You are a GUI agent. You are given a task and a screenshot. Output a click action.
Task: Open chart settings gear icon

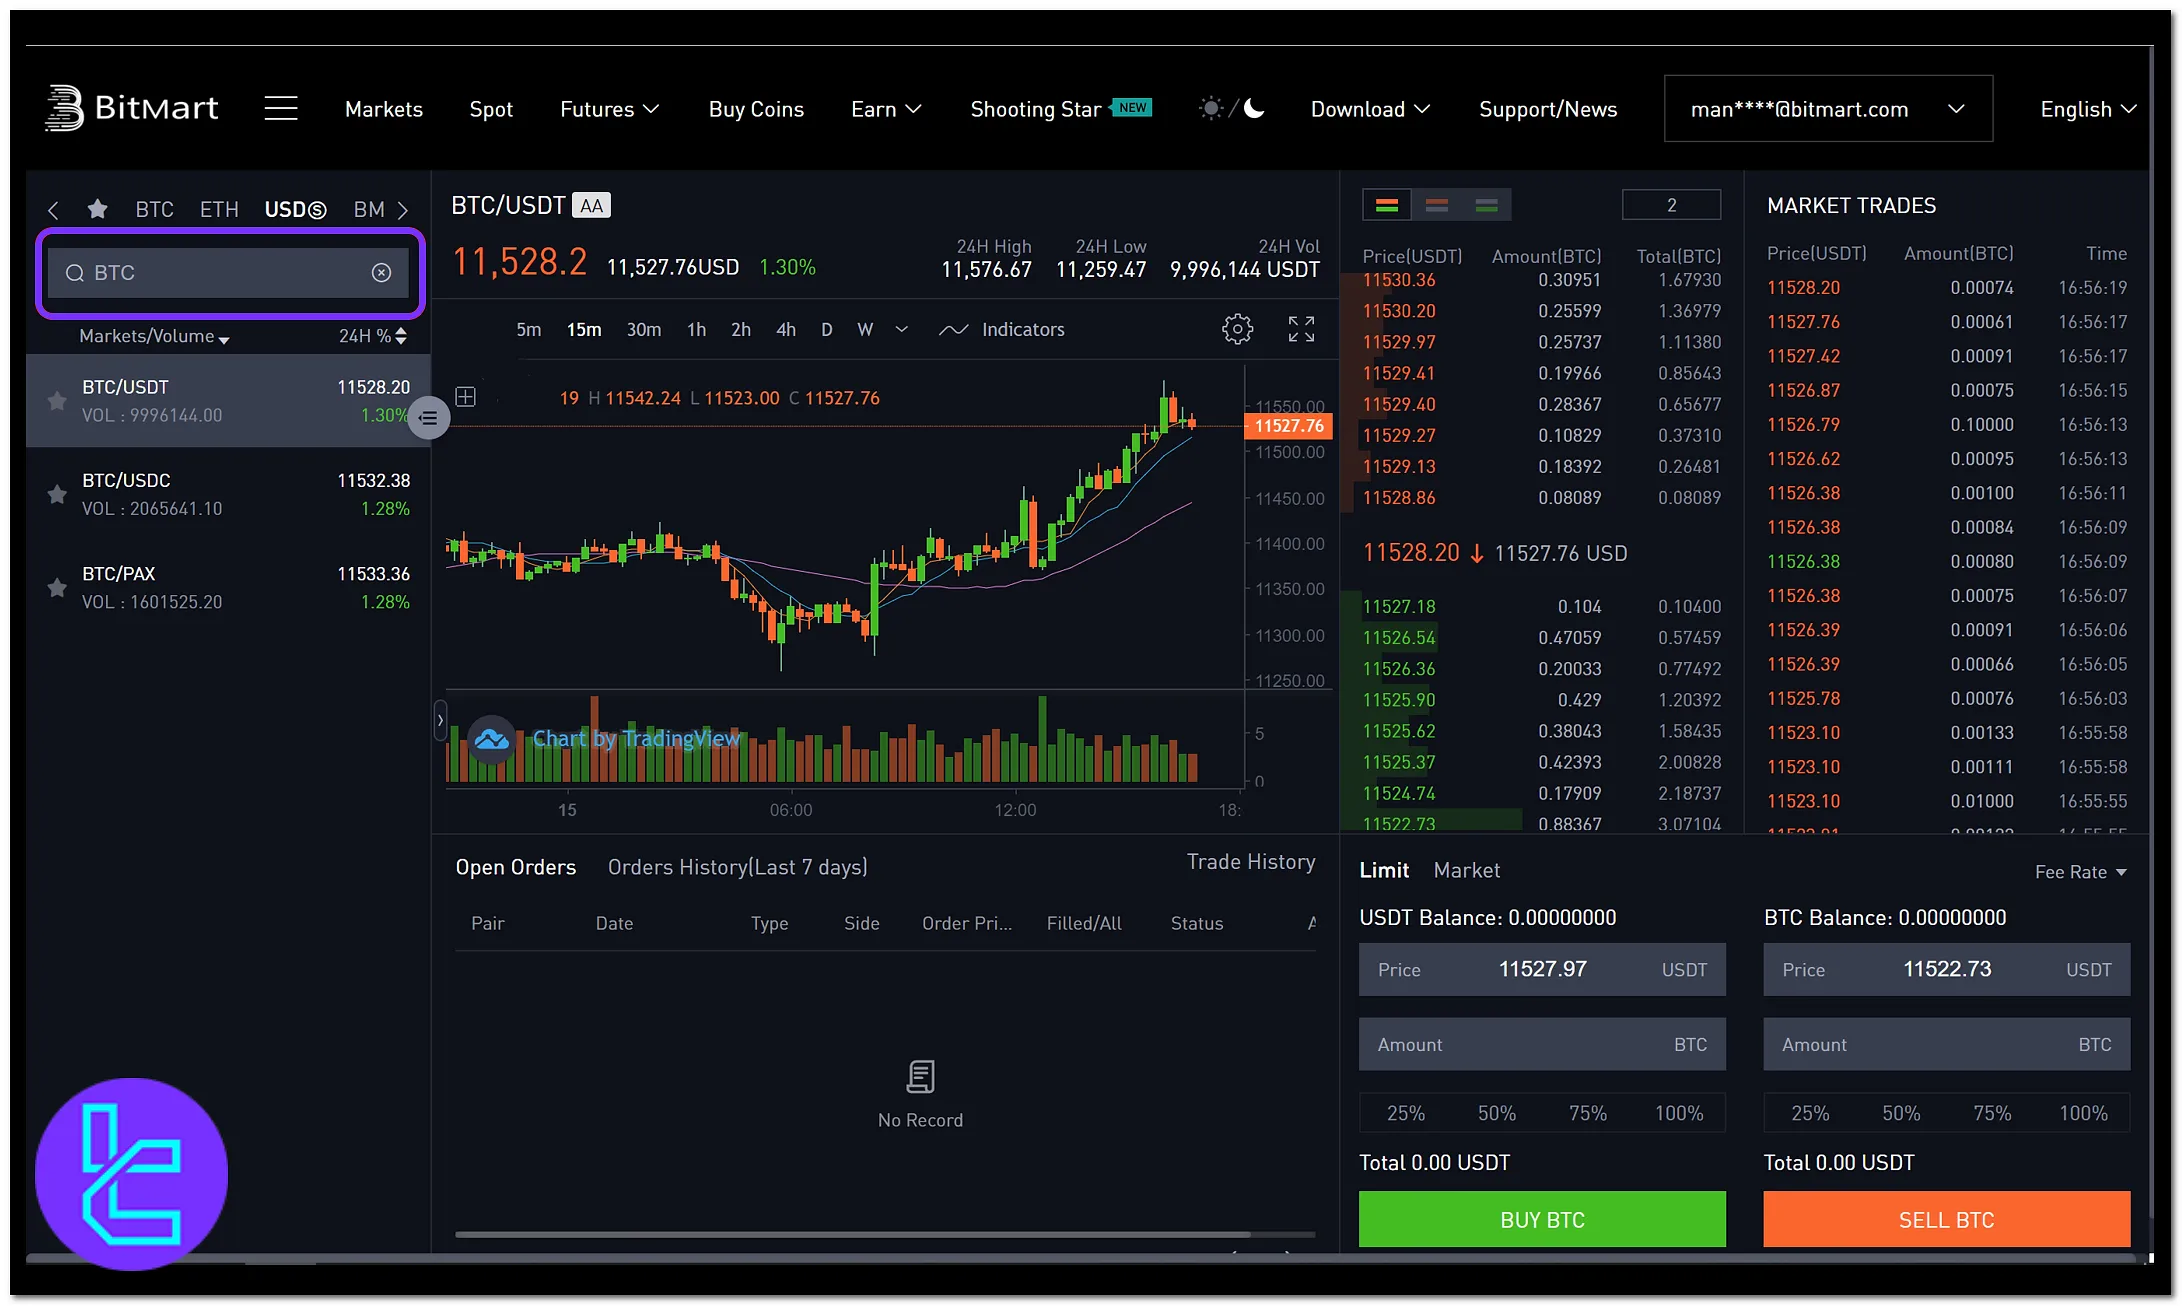tap(1237, 329)
